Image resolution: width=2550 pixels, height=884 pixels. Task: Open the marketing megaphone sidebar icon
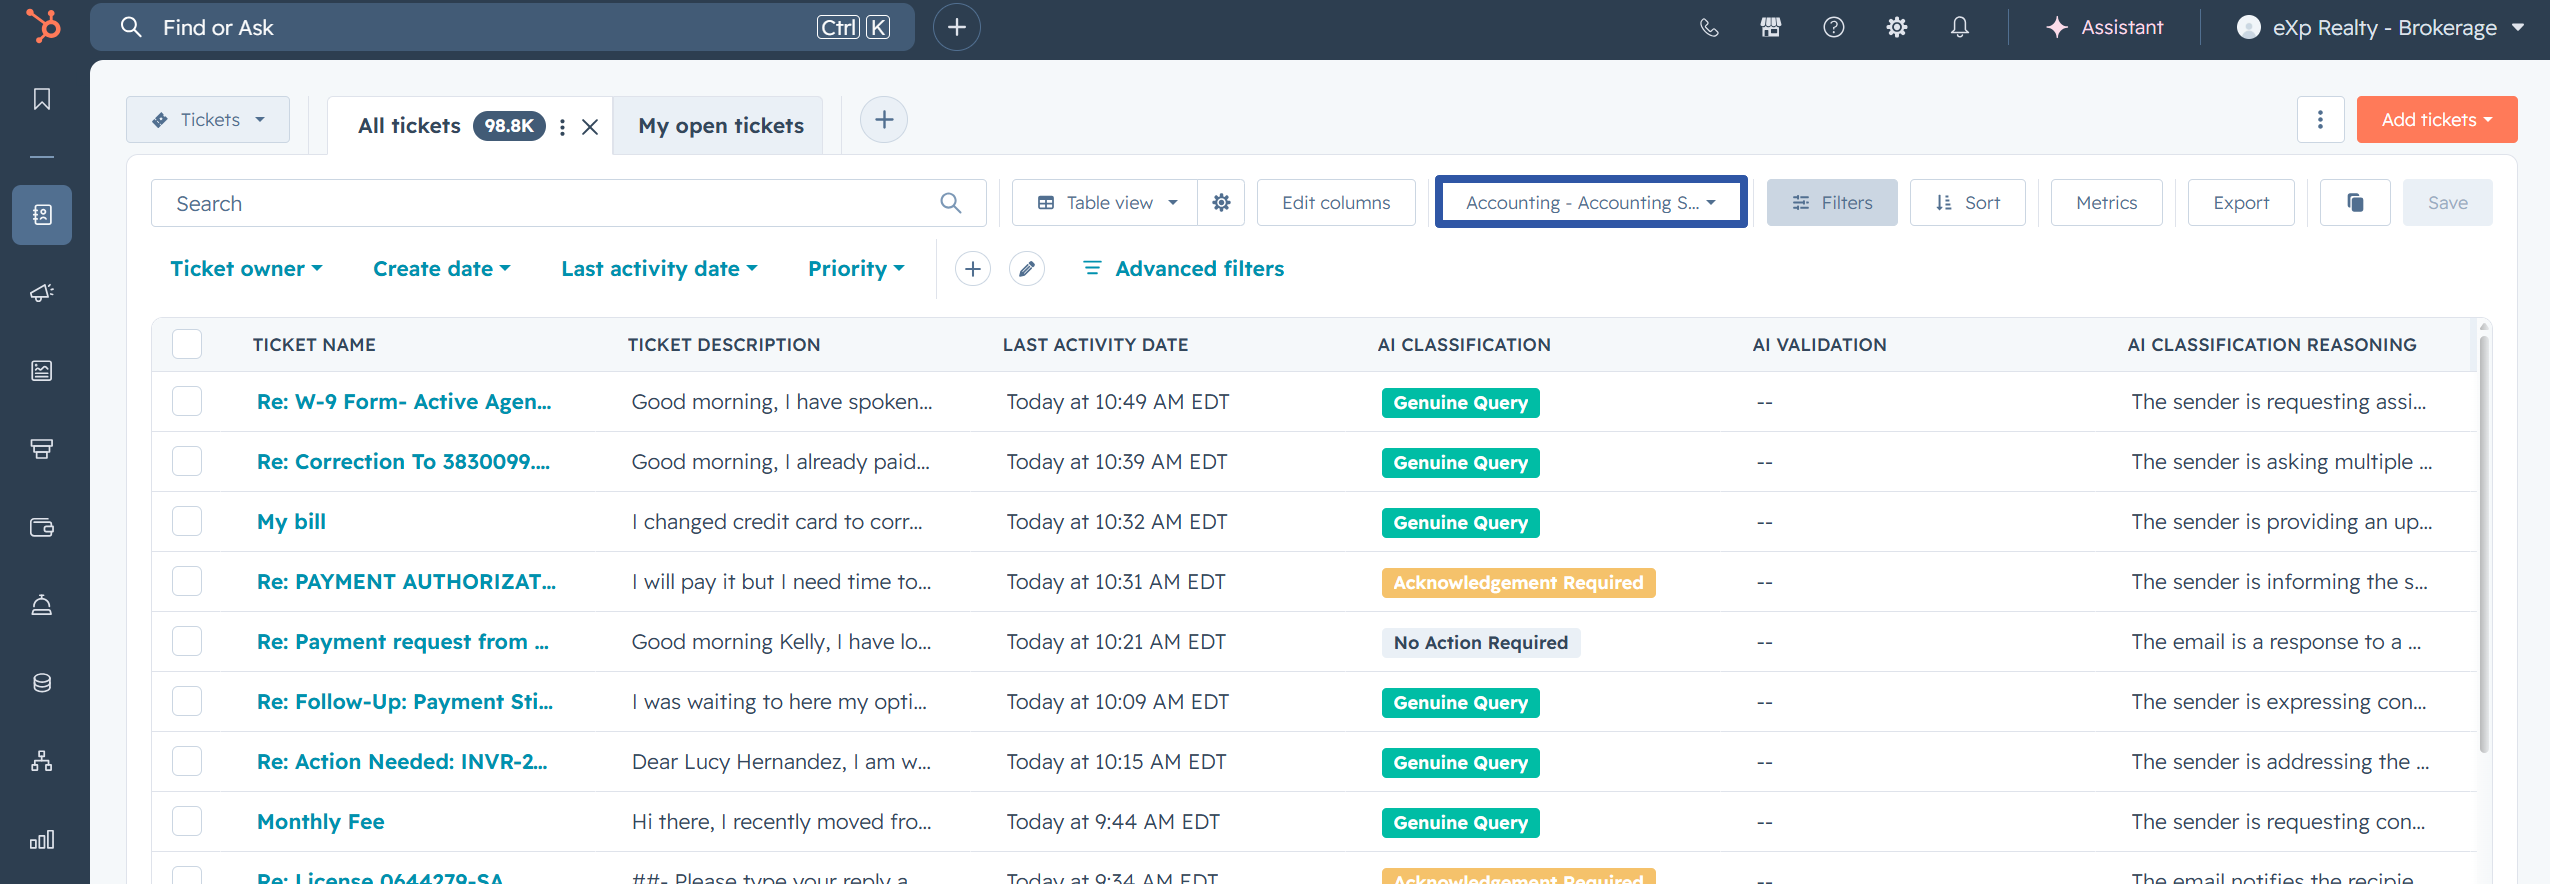42,293
